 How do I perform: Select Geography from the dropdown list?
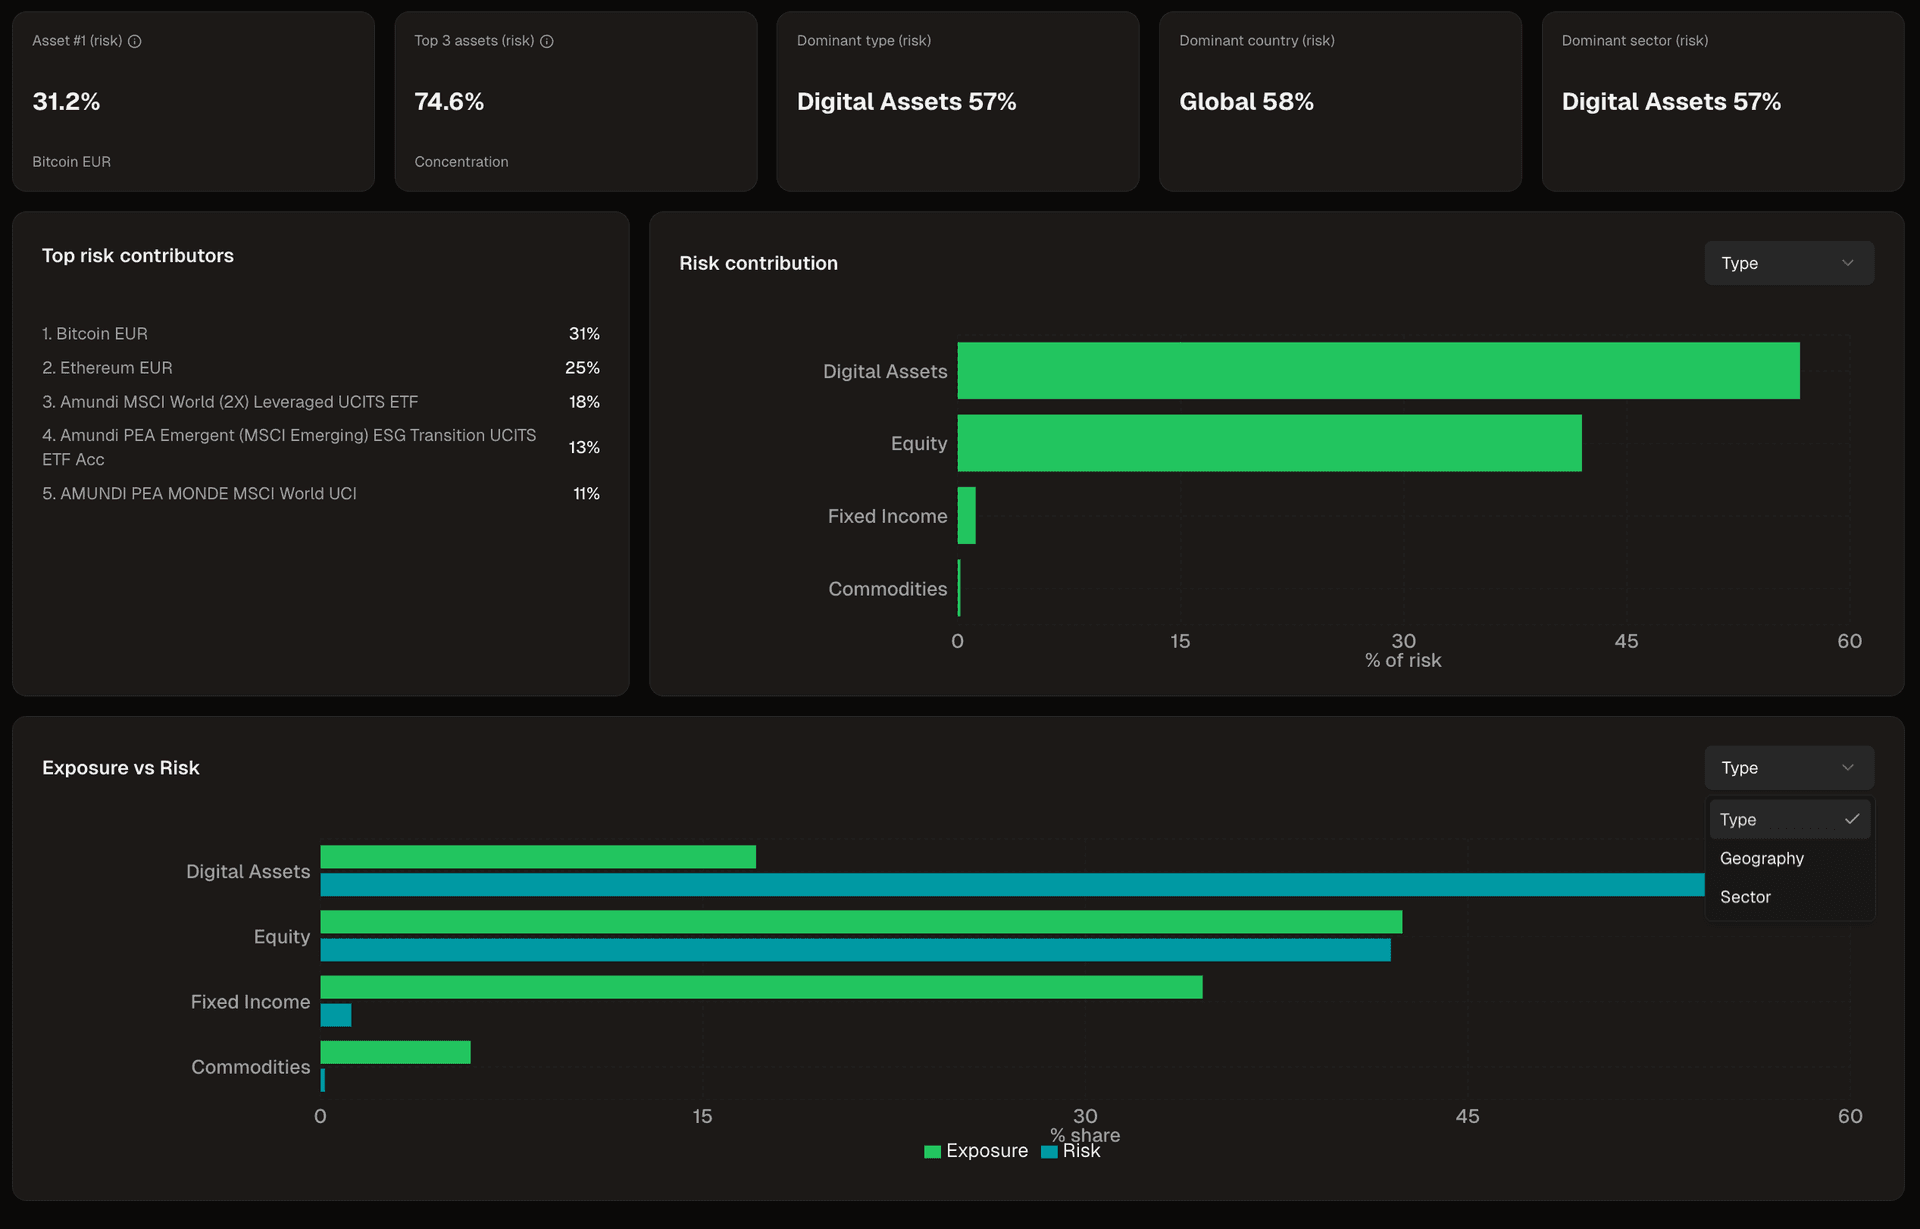coord(1762,858)
